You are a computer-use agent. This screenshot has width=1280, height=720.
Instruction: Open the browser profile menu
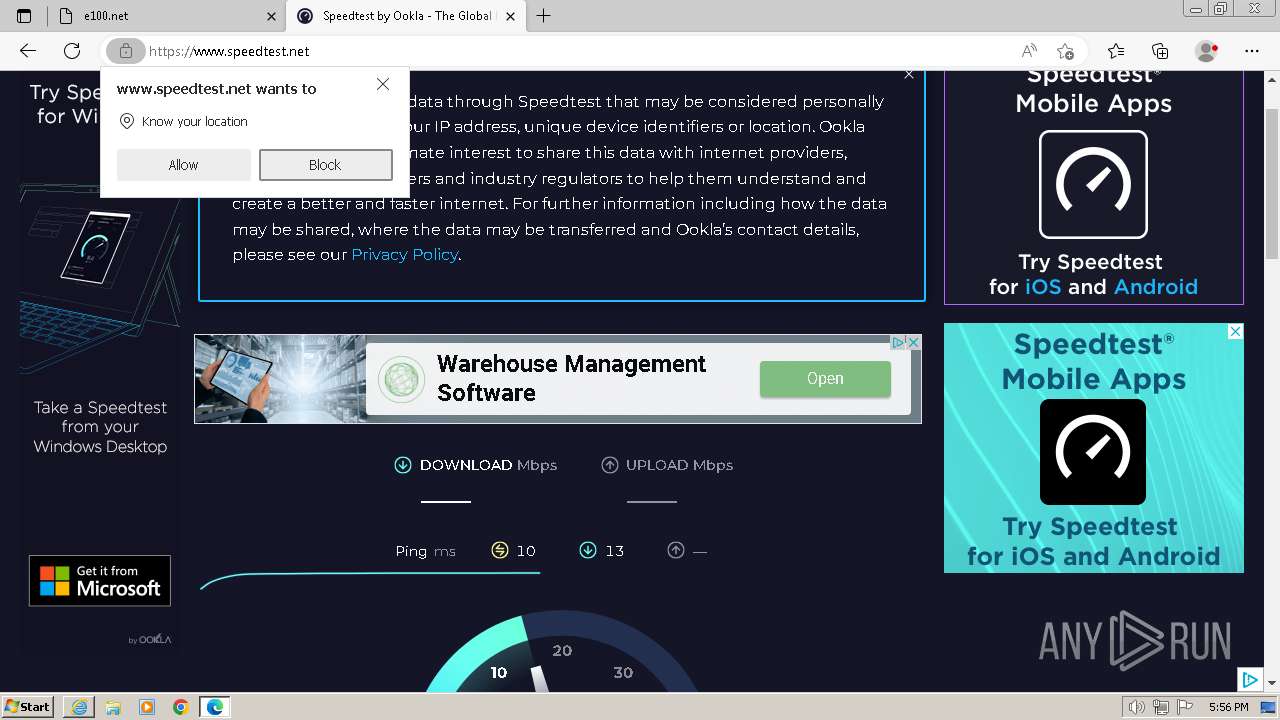pyautogui.click(x=1207, y=51)
